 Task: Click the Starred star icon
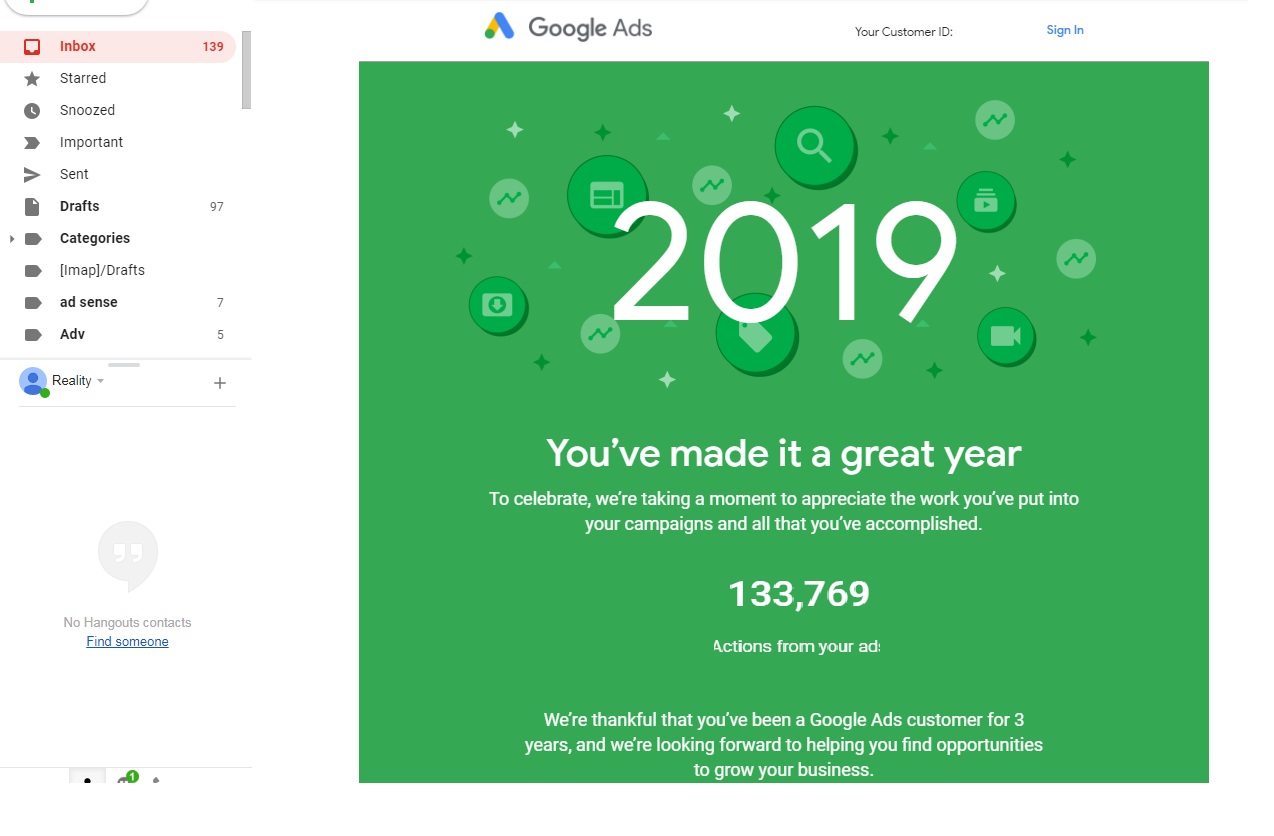(x=32, y=78)
